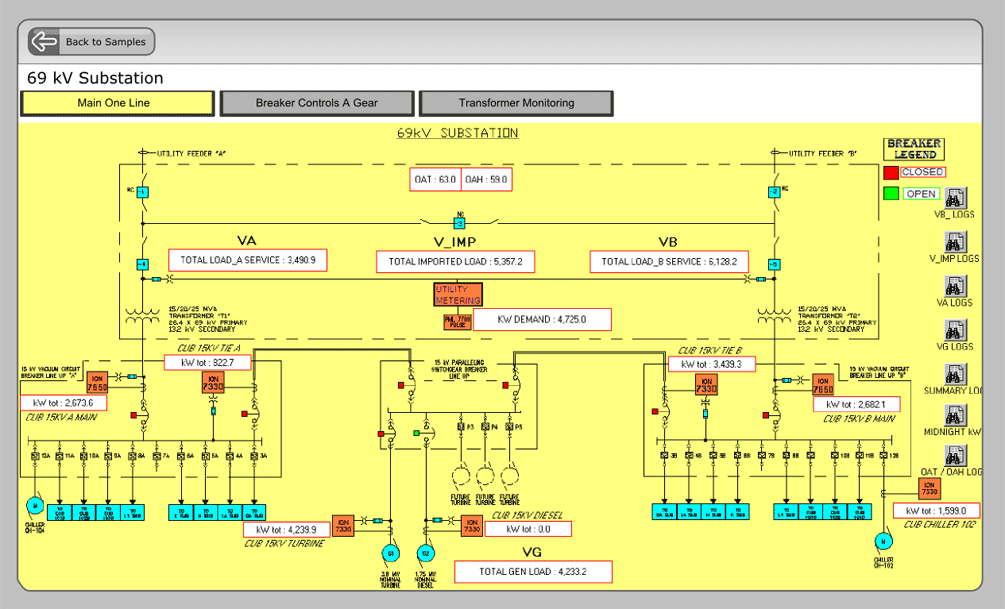Open the VG LOGS binoculars icon
Viewport: 1005px width, 609px height.
coord(955,330)
